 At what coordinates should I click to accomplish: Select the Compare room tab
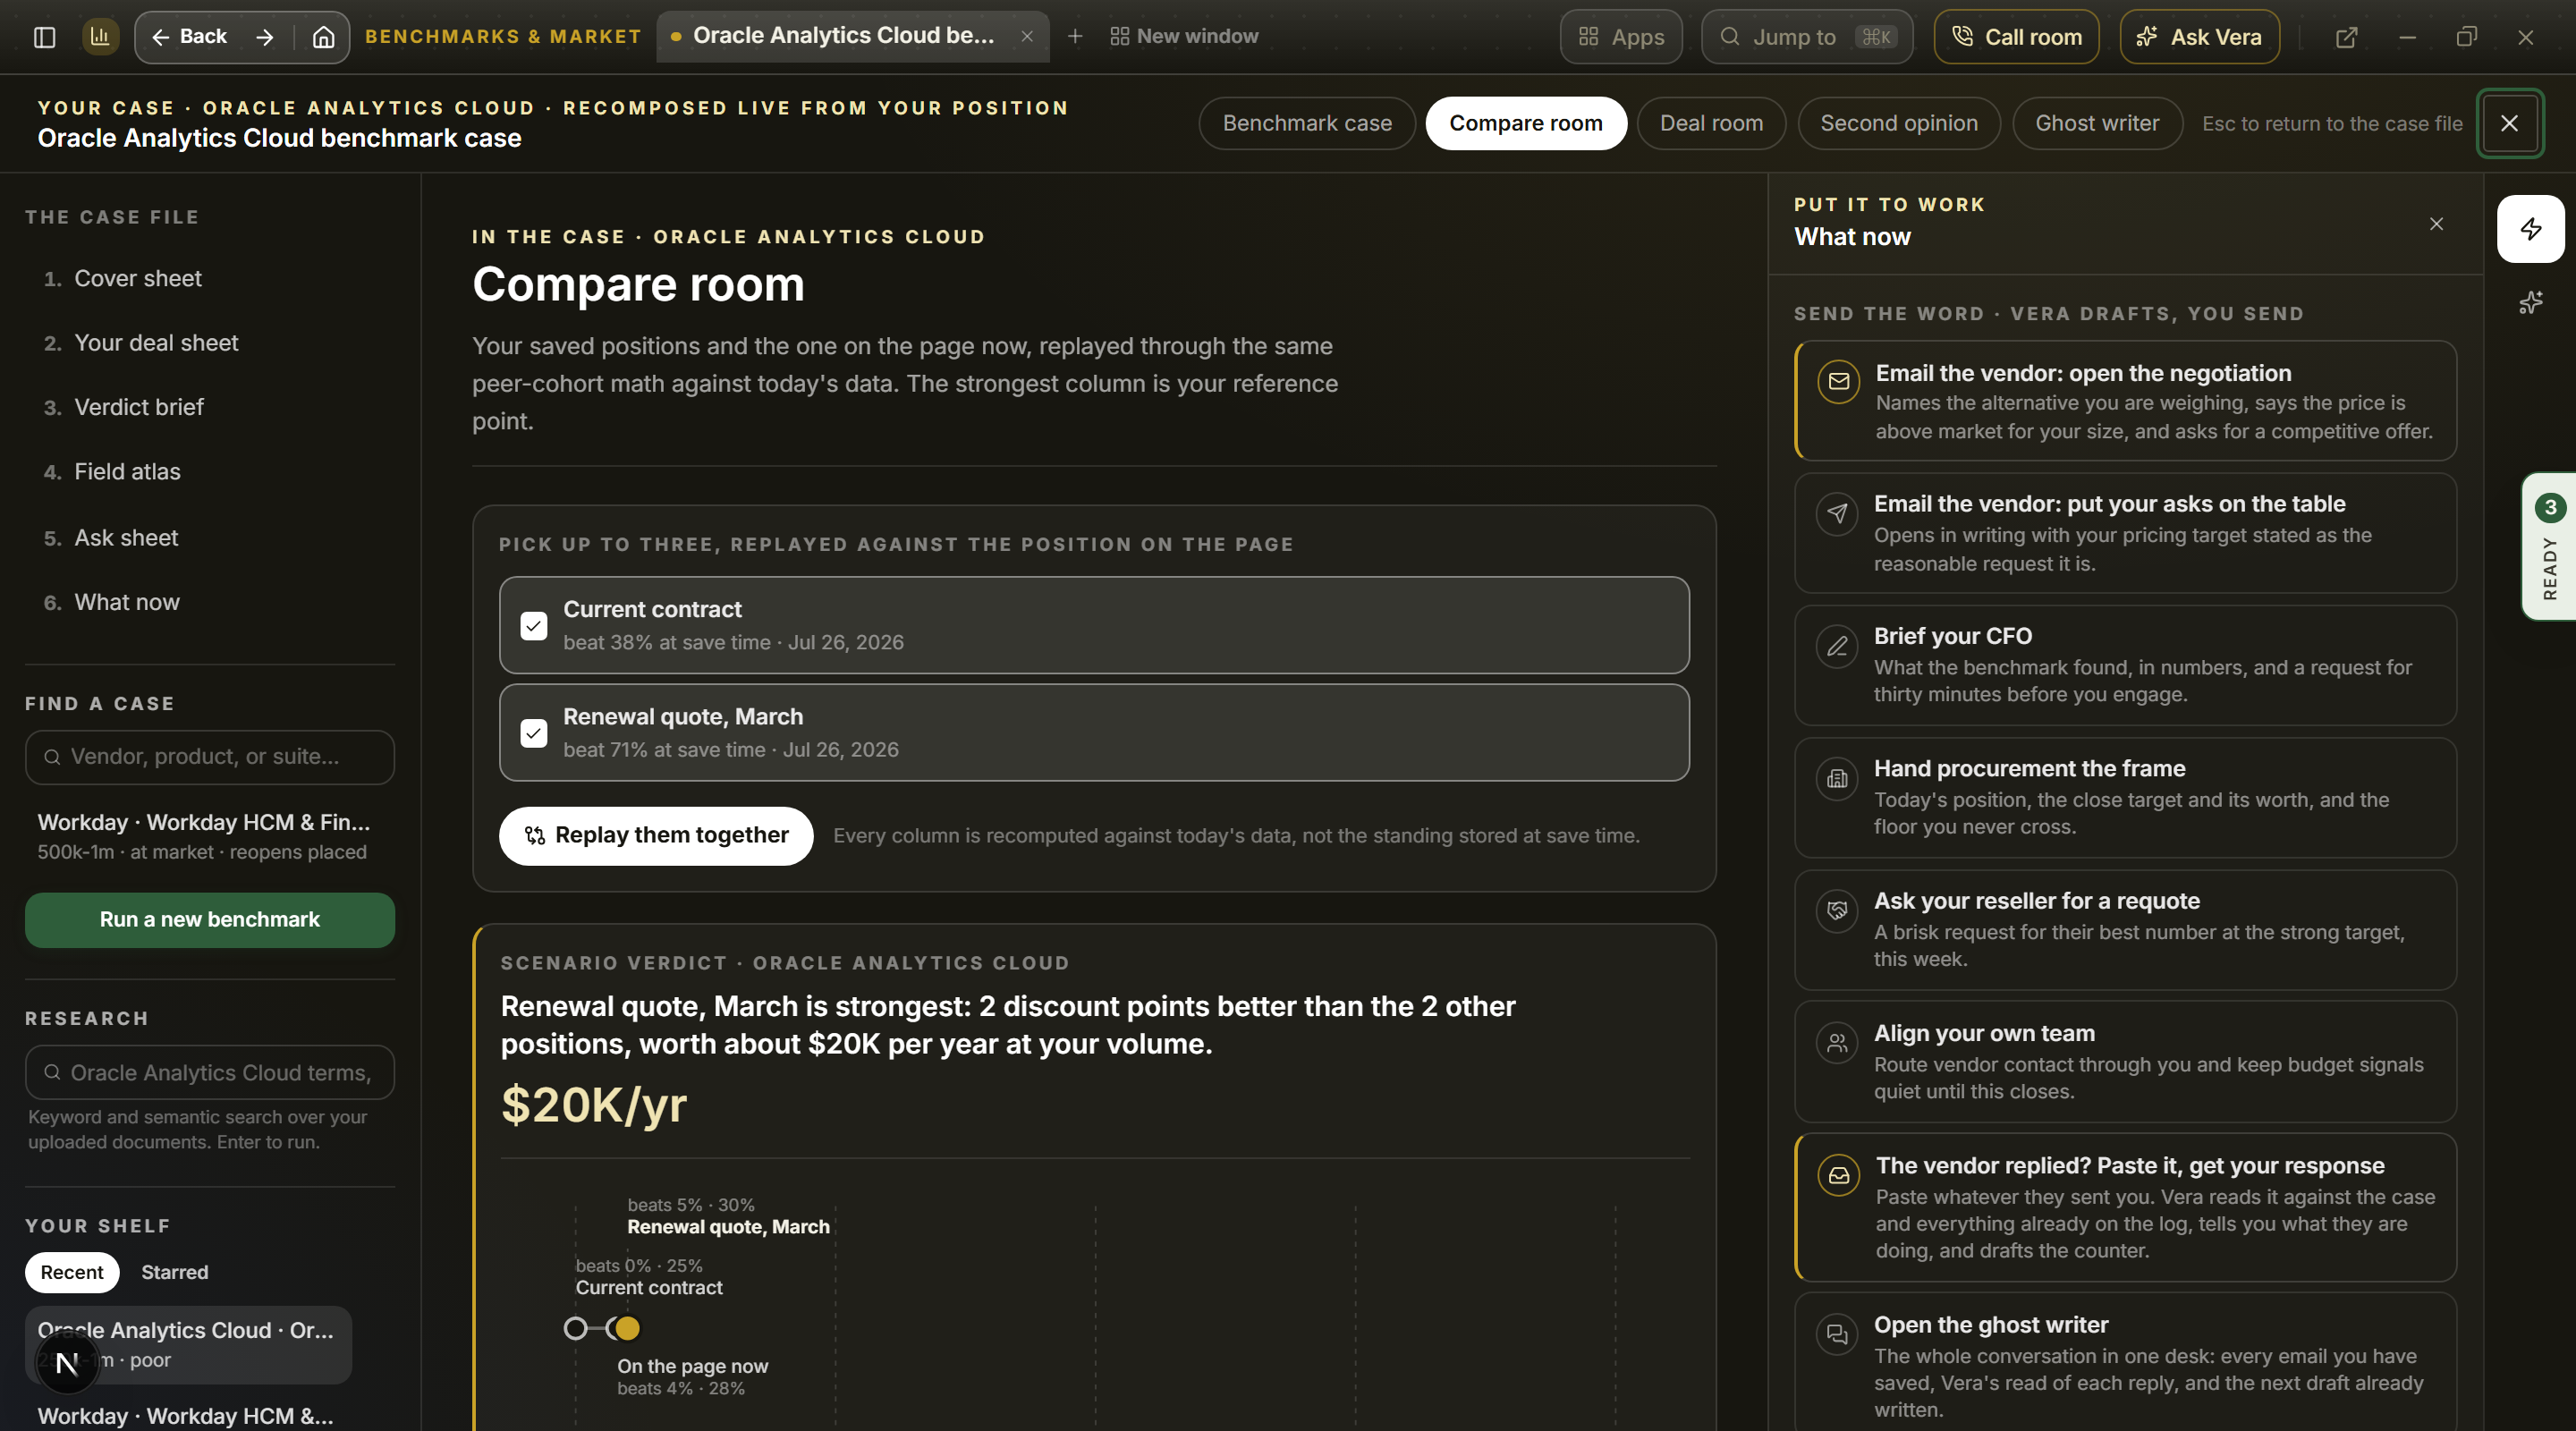[1526, 123]
